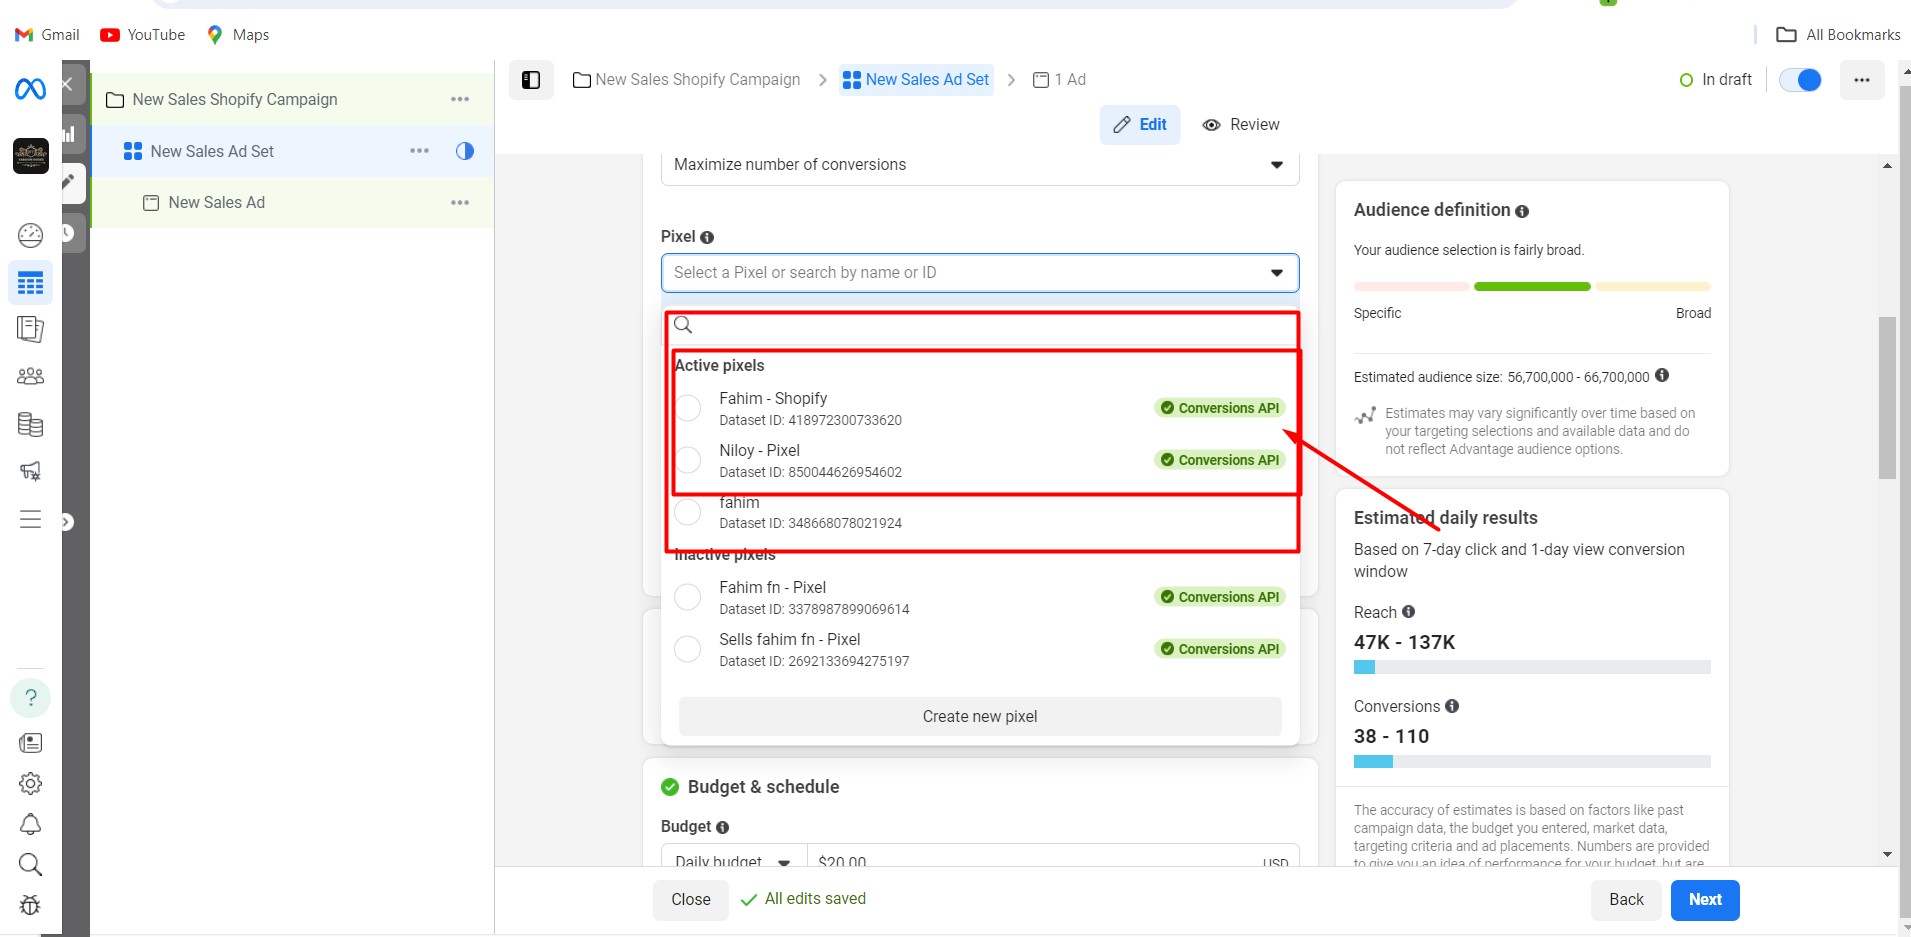Open the Account overview gauge icon

31,235
